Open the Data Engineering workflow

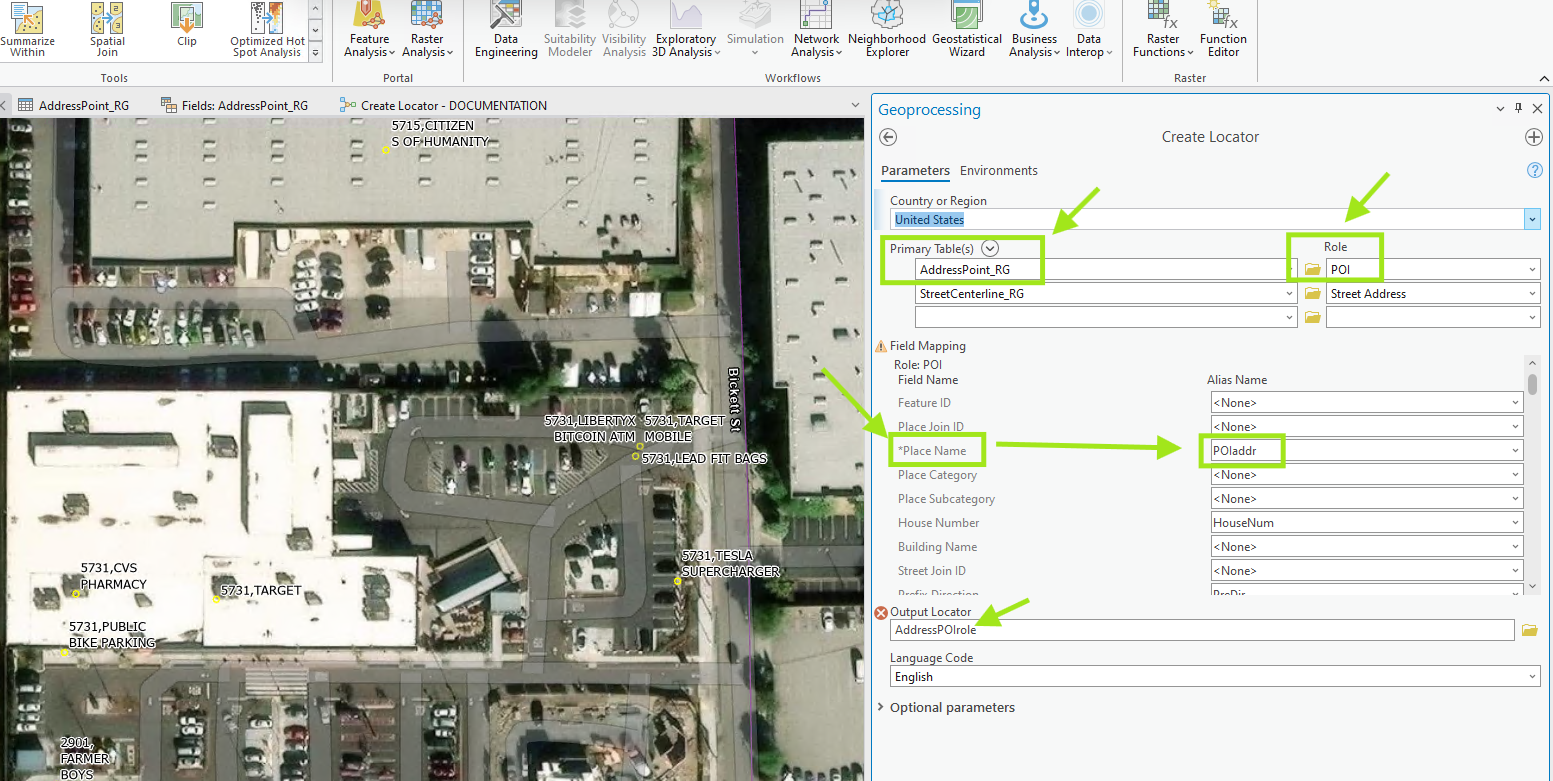pos(506,30)
